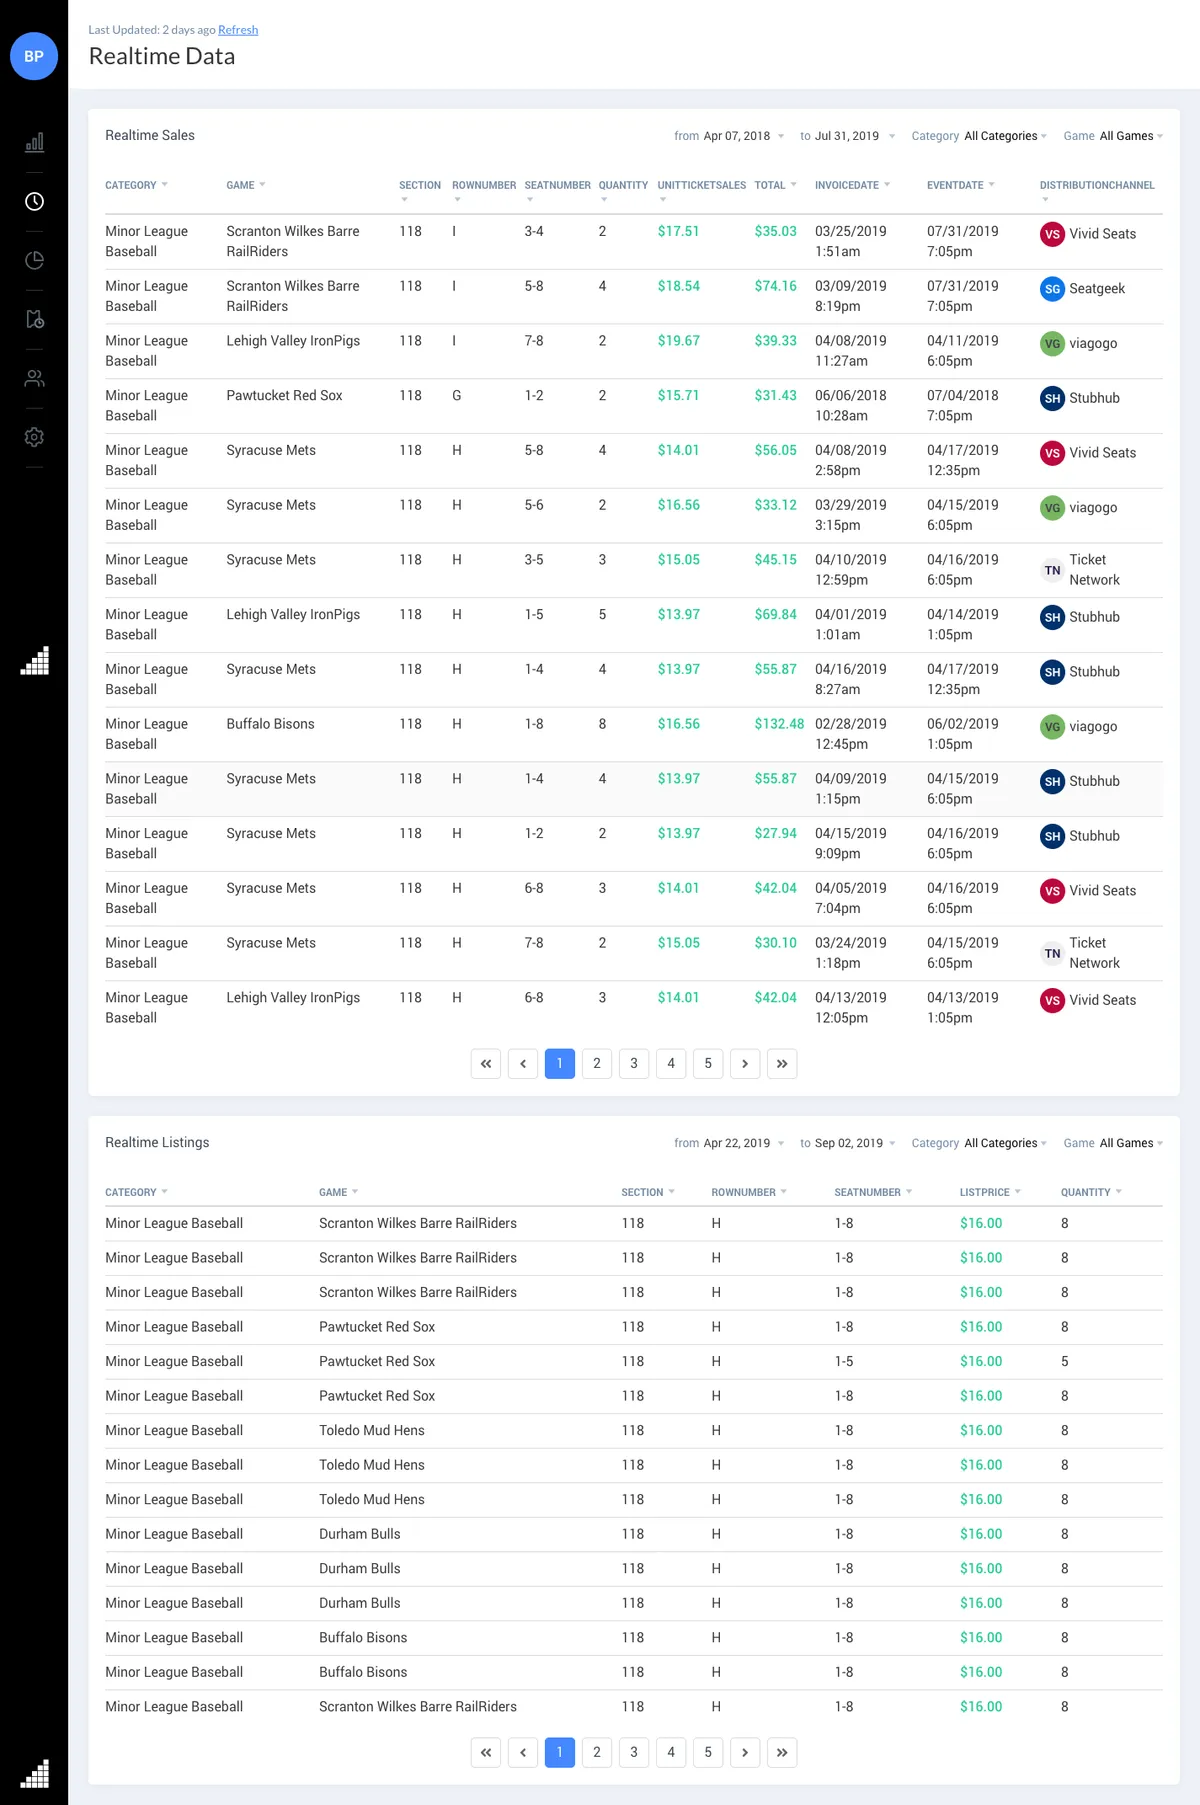Go to last page in Realtime Sales pagination
Screen dimensions: 1200x1805
782,1064
